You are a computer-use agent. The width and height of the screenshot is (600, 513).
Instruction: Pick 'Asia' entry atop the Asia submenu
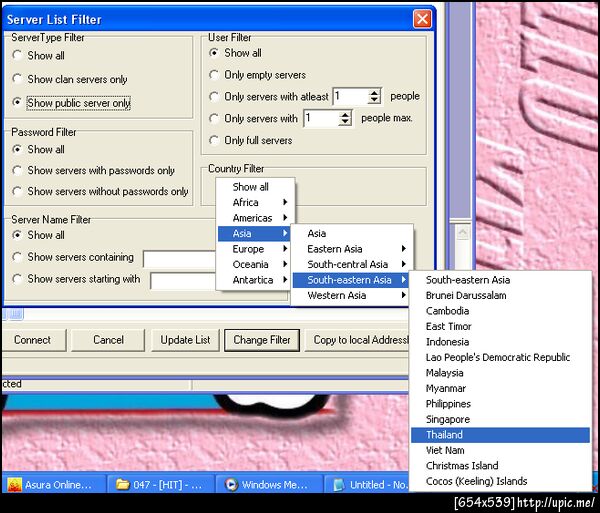[352, 233]
